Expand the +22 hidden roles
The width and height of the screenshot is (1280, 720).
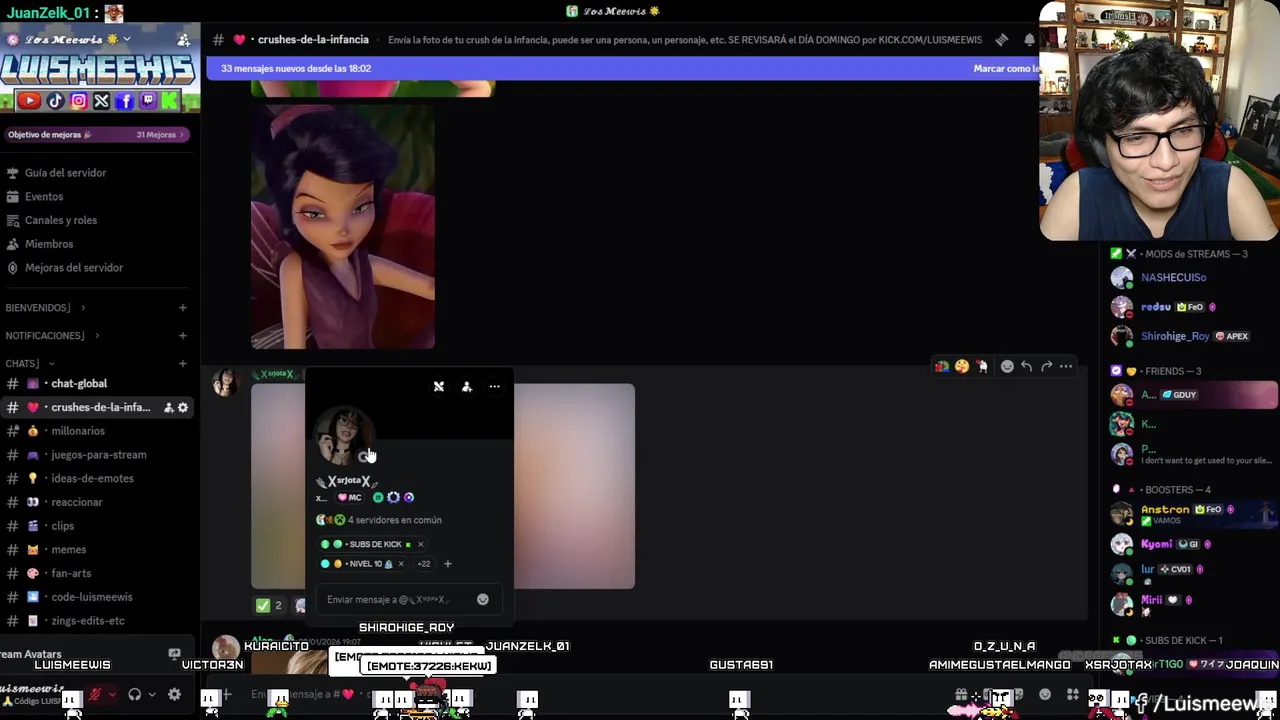tap(423, 564)
